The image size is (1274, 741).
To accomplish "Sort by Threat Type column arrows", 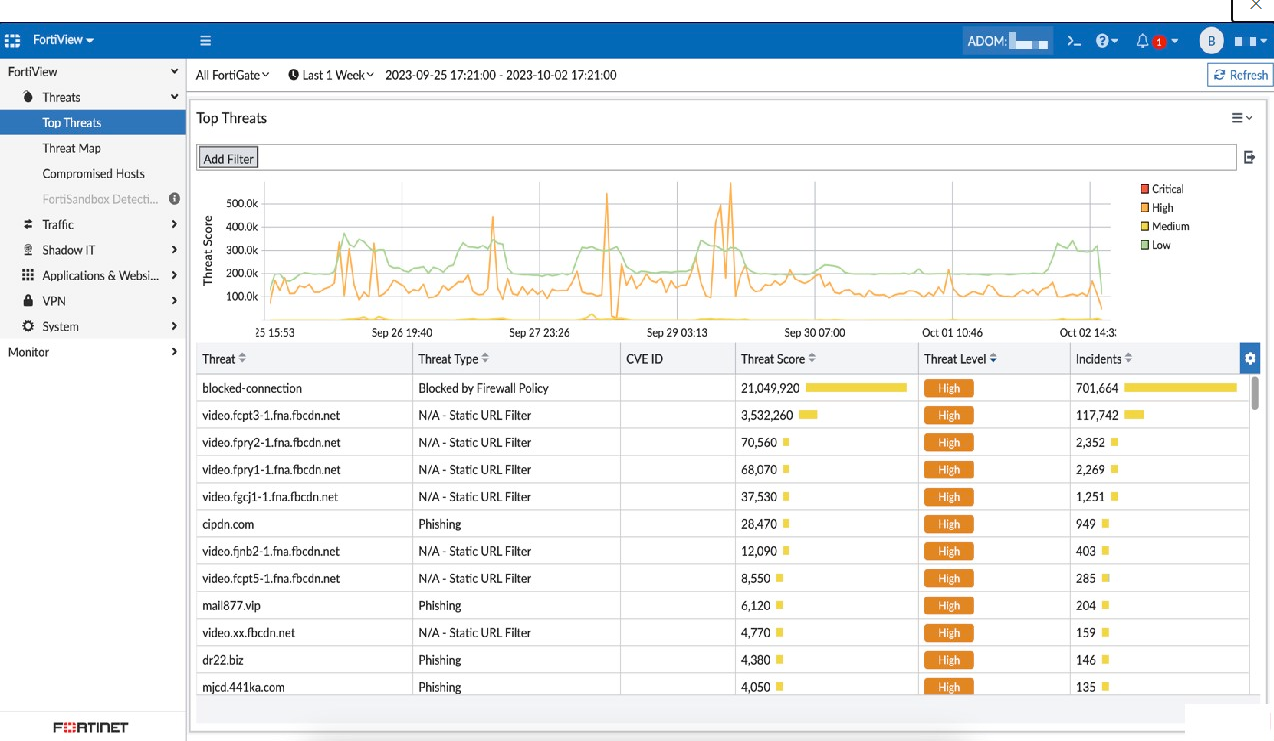I will tap(486, 359).
